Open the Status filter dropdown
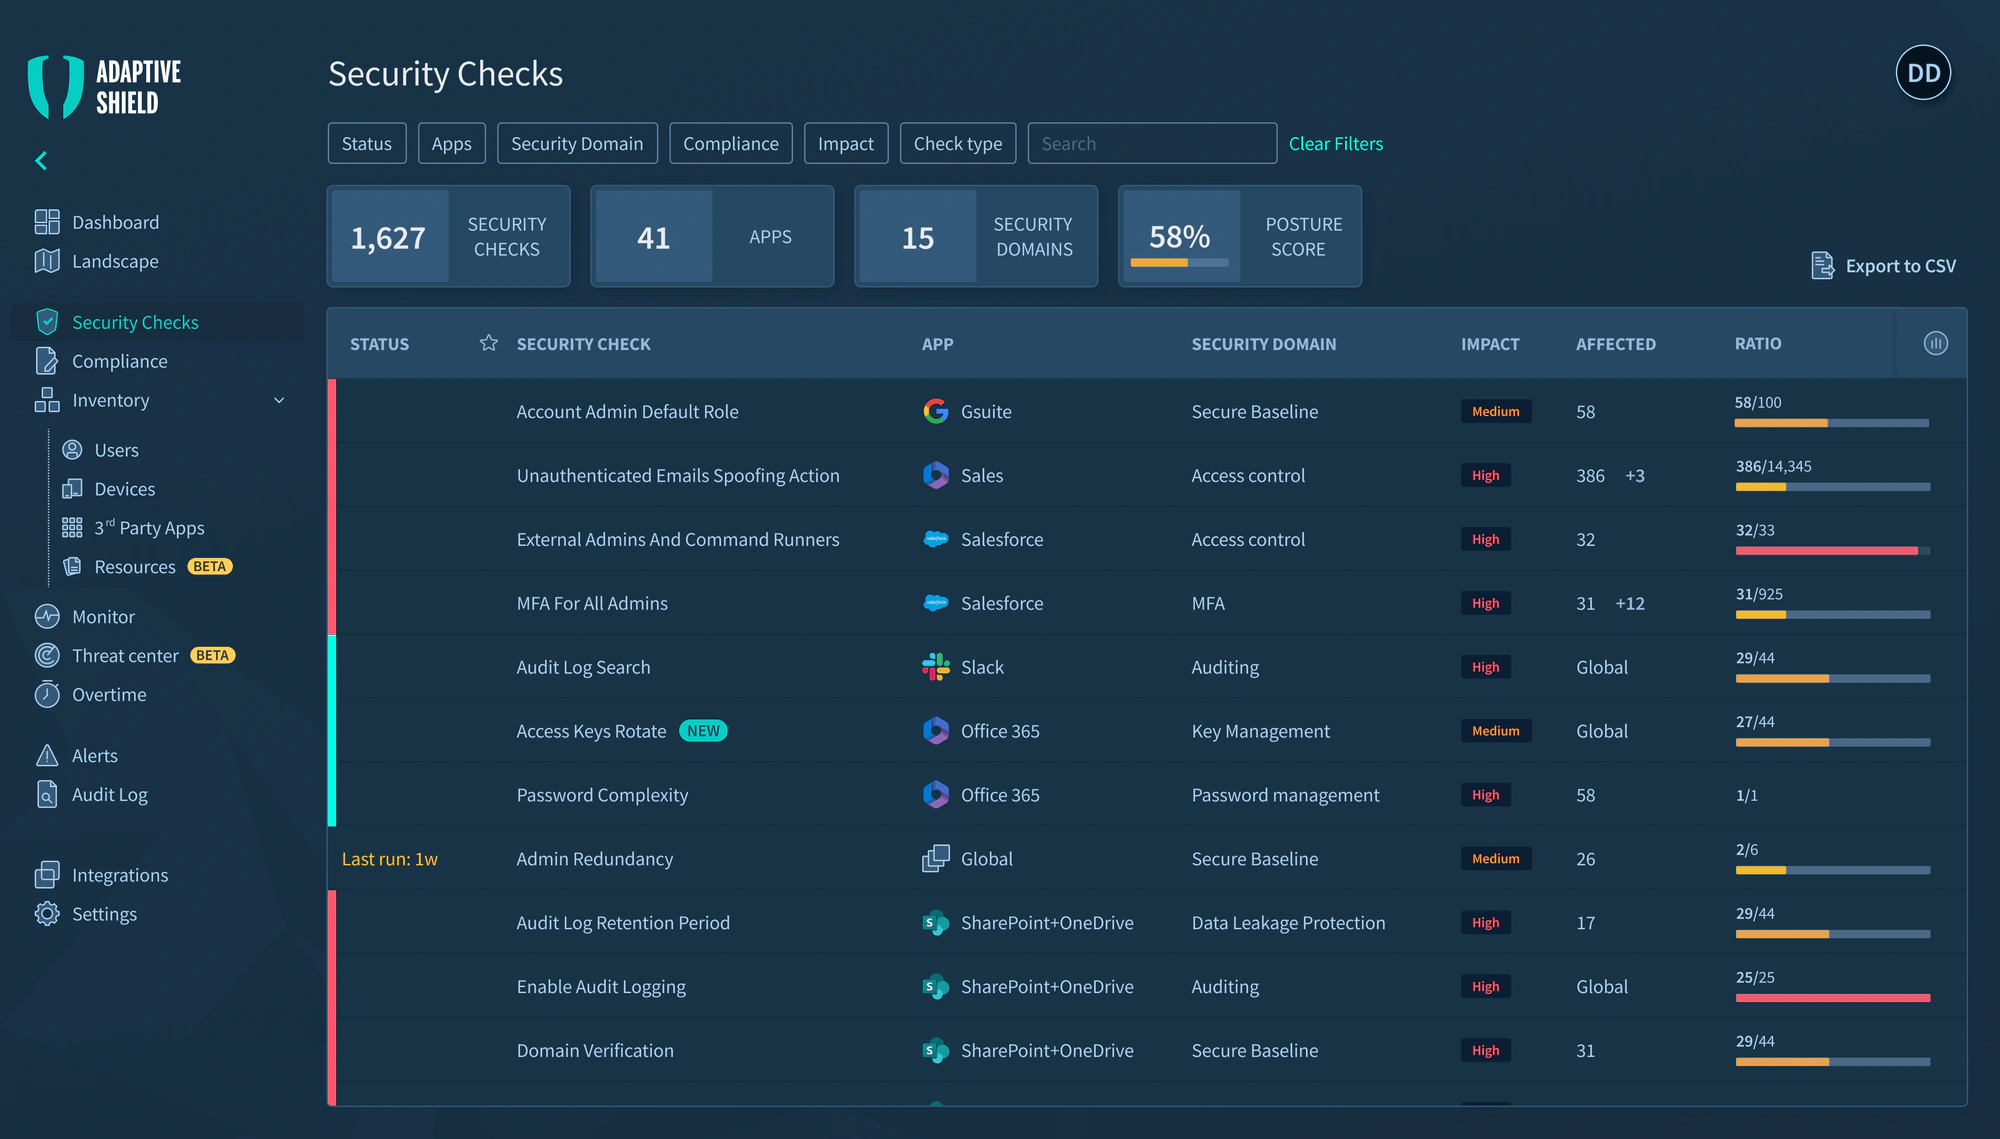The image size is (2000, 1139). point(367,143)
